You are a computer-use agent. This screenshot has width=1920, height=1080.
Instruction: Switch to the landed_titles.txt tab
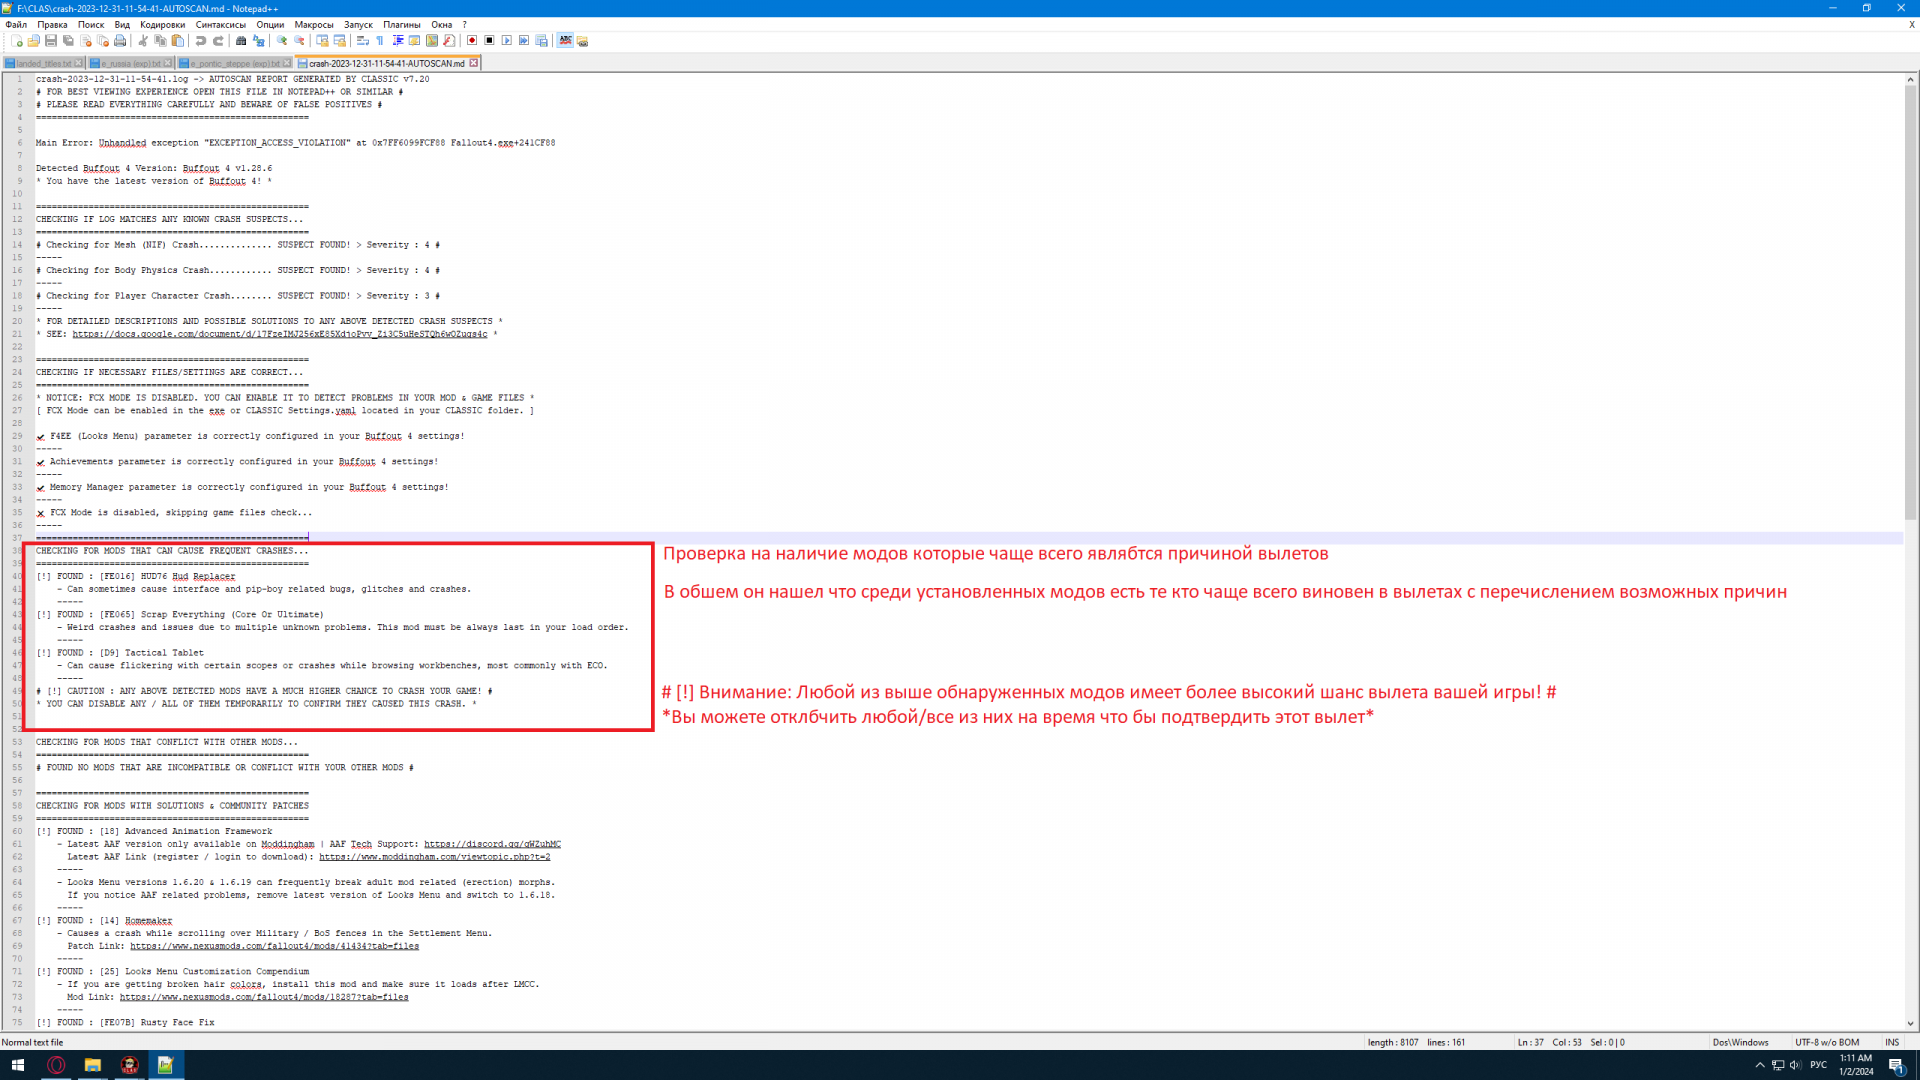[x=44, y=63]
